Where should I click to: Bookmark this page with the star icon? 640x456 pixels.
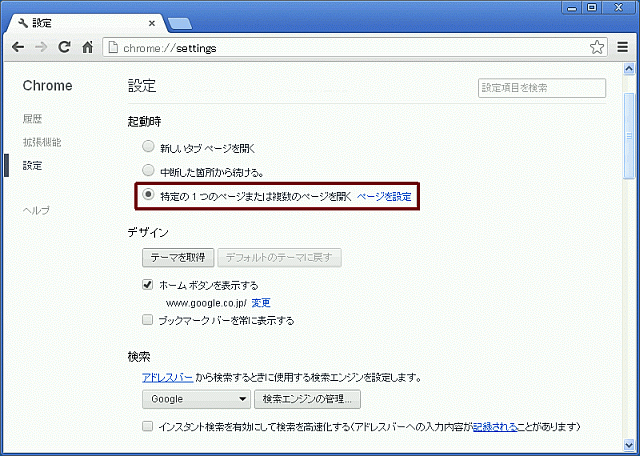coord(597,48)
